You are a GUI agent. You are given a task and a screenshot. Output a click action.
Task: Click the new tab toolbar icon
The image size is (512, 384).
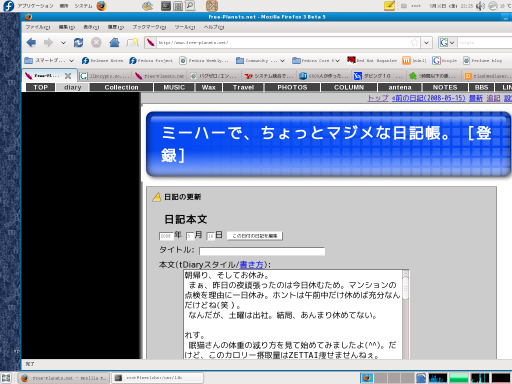point(133,42)
